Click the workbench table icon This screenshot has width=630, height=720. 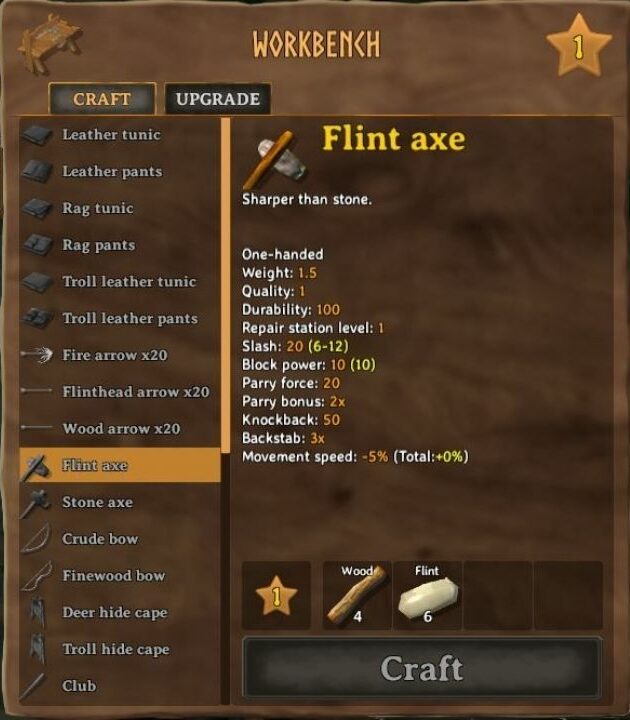[x=48, y=44]
